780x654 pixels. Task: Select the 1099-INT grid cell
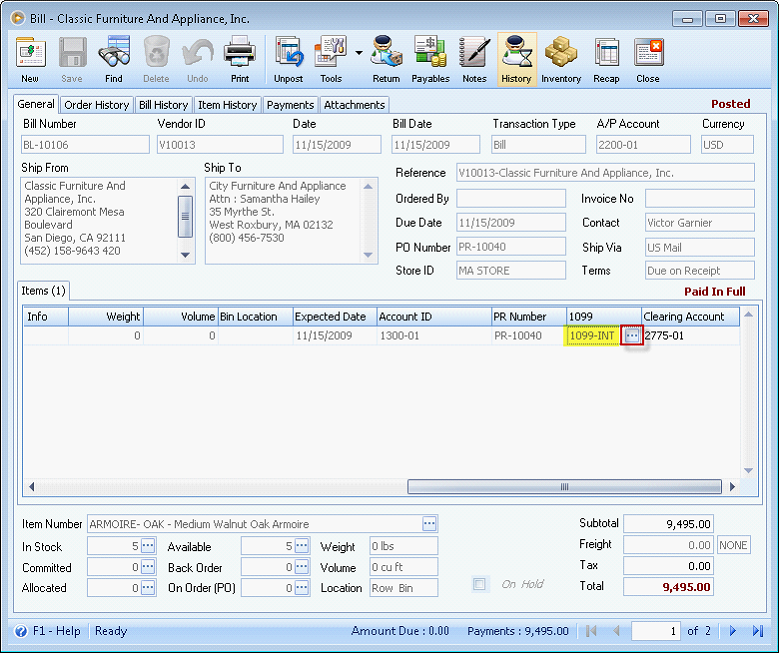coord(593,336)
